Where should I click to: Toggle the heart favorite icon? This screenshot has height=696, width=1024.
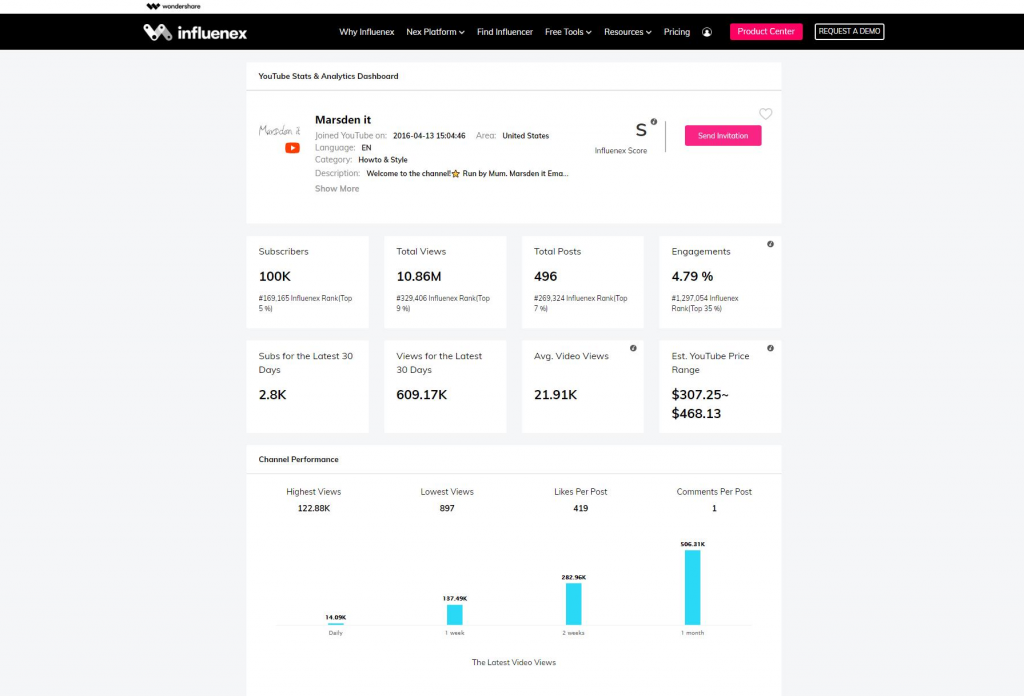point(766,114)
